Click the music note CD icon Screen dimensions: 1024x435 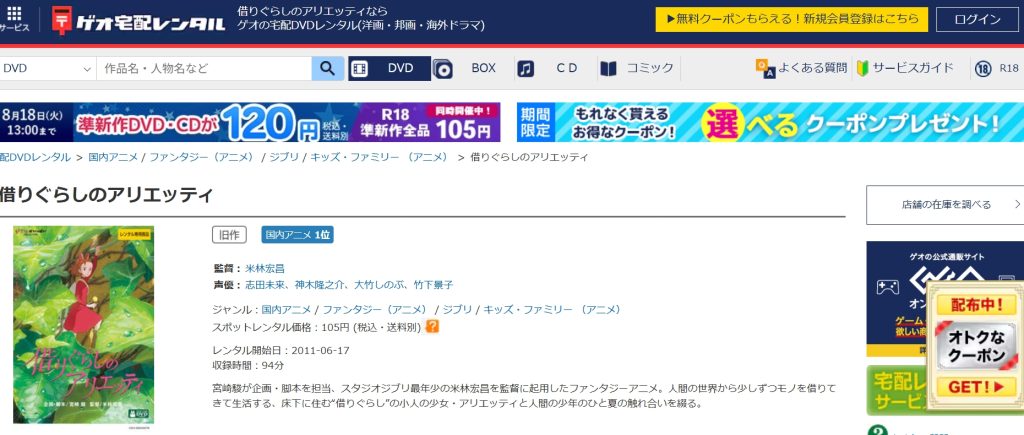tap(526, 69)
